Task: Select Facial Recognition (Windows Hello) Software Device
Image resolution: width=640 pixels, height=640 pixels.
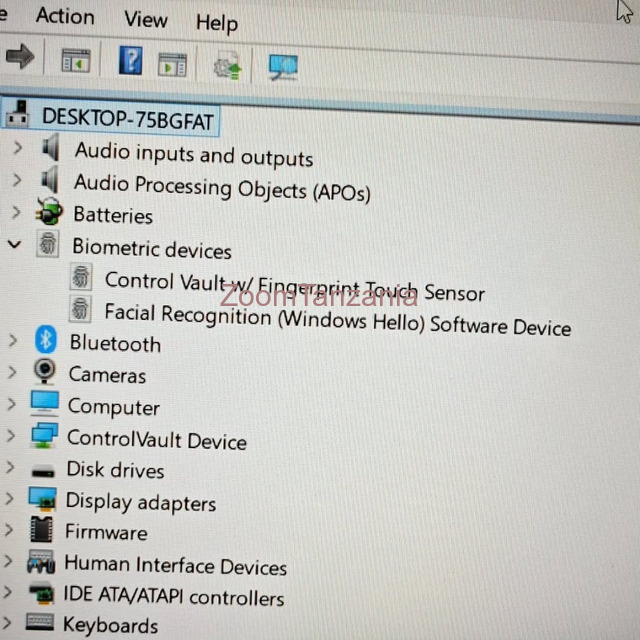Action: 337,320
